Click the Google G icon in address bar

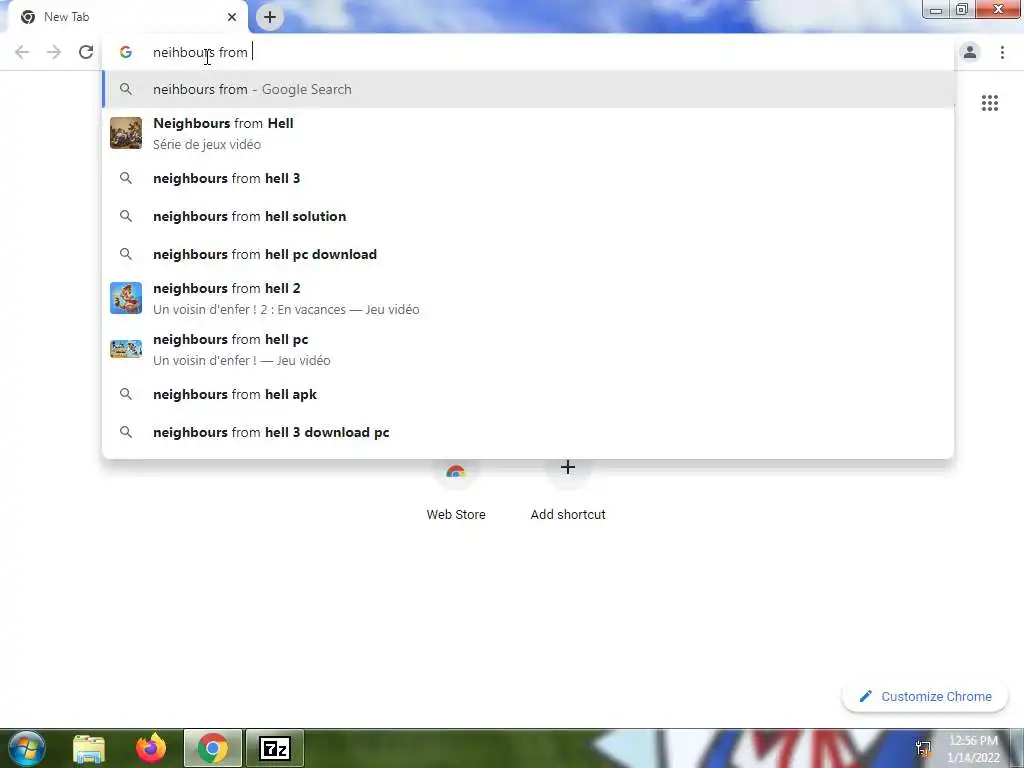tap(126, 52)
